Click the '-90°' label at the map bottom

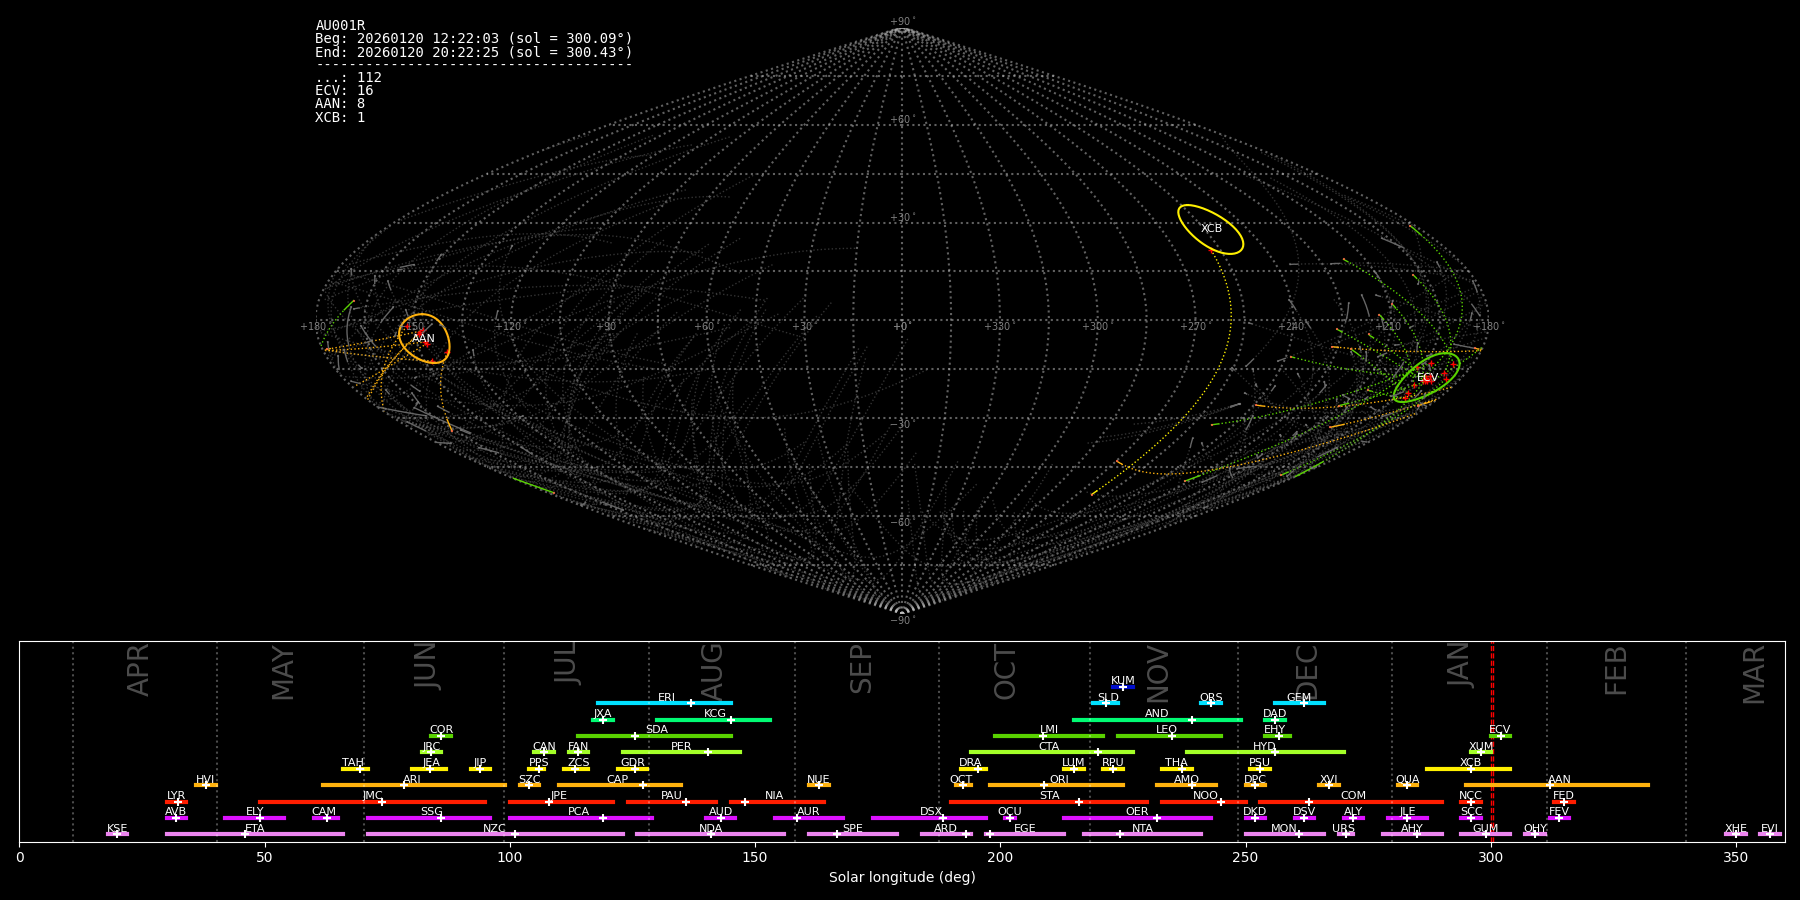902,620
